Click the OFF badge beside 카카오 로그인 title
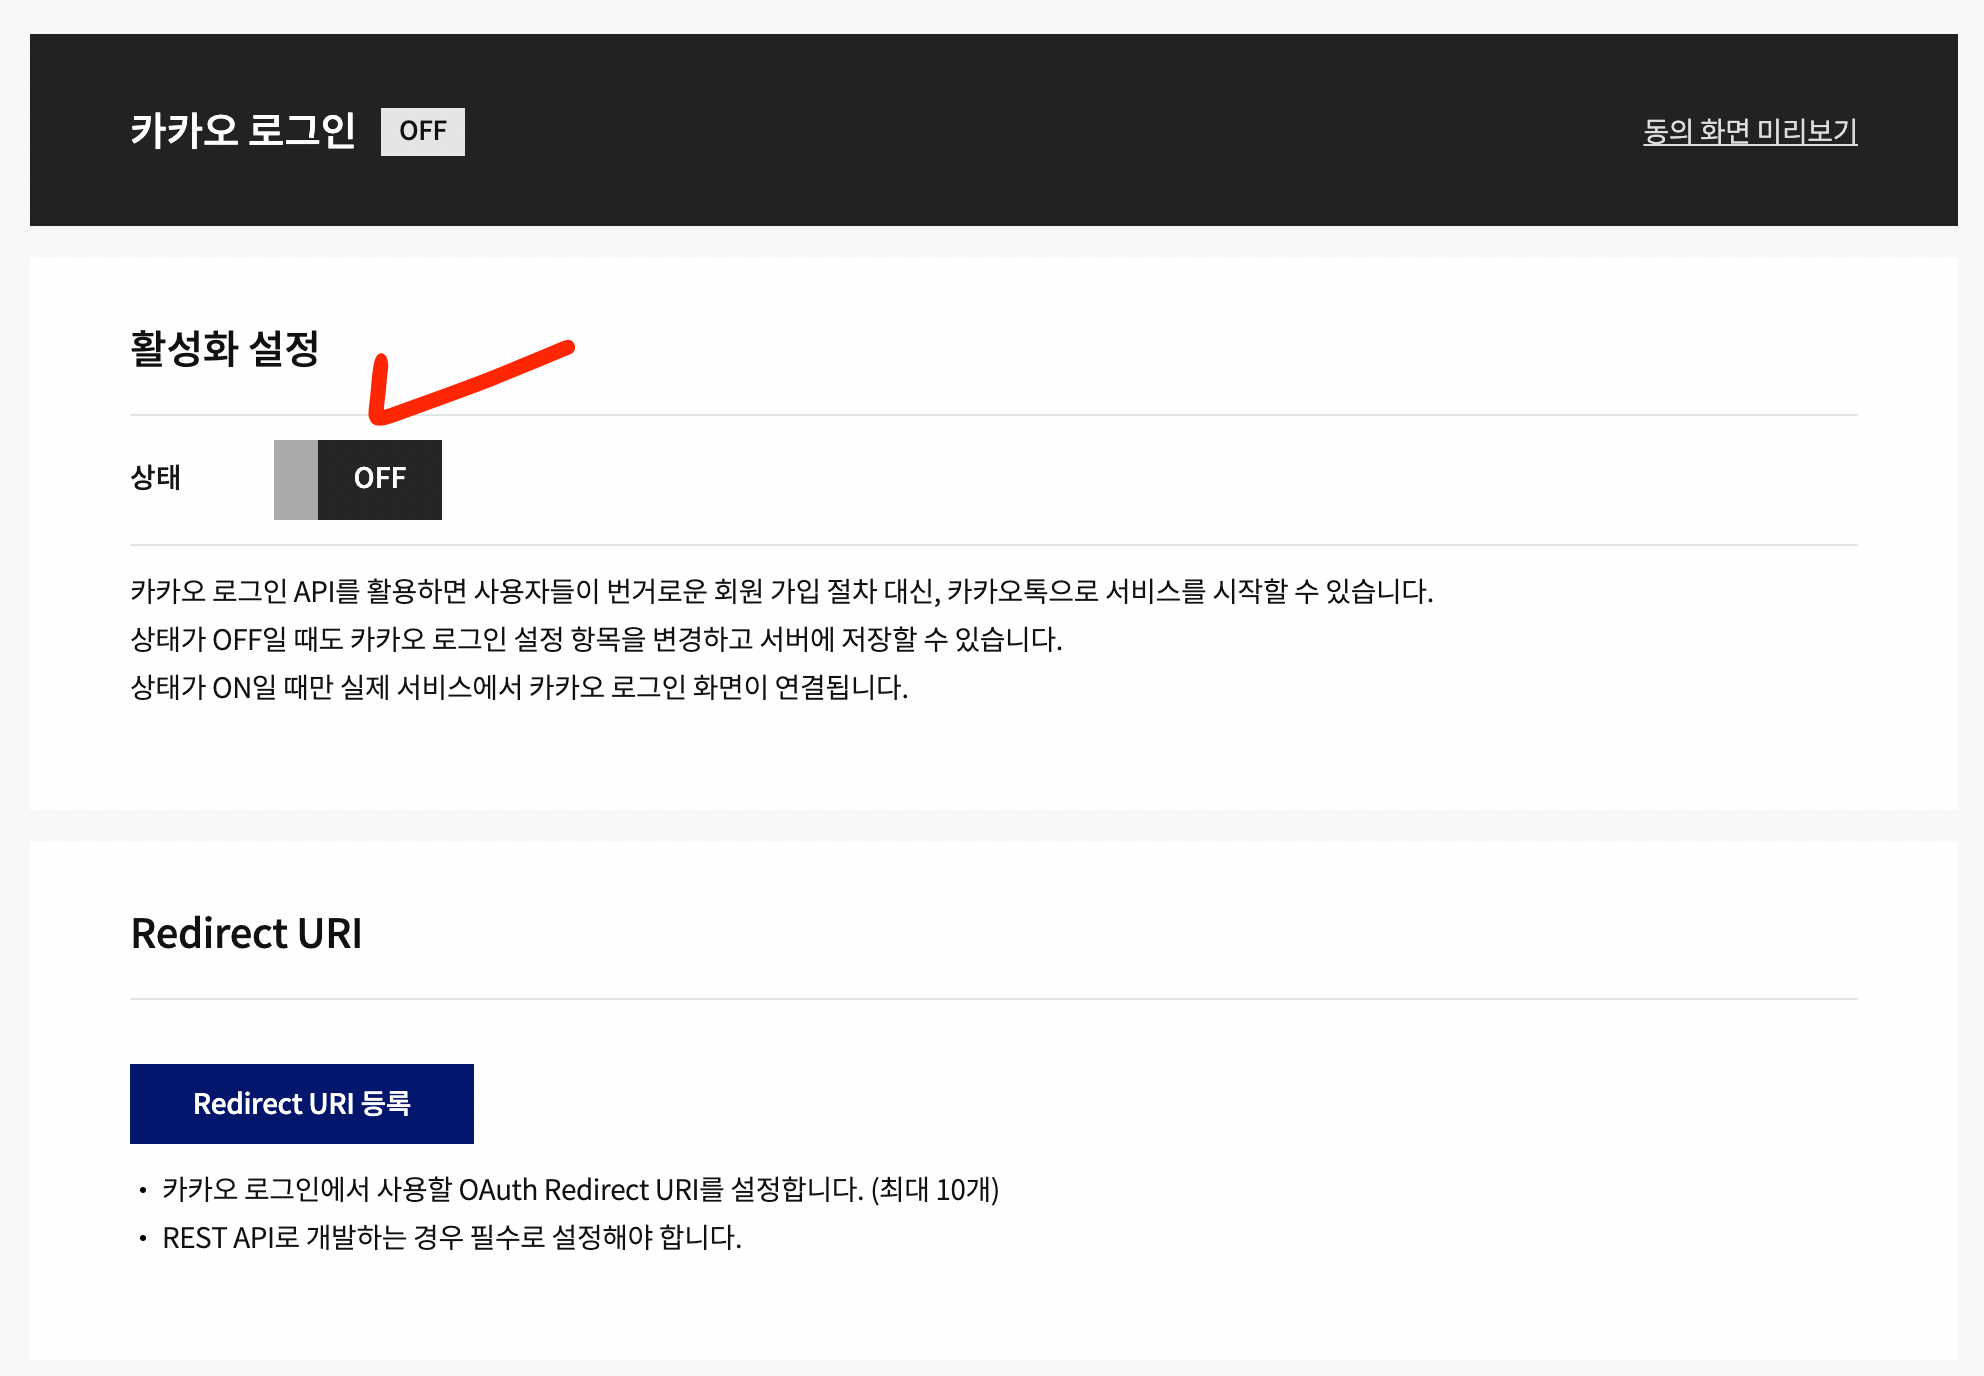The height and width of the screenshot is (1376, 1984). [422, 131]
